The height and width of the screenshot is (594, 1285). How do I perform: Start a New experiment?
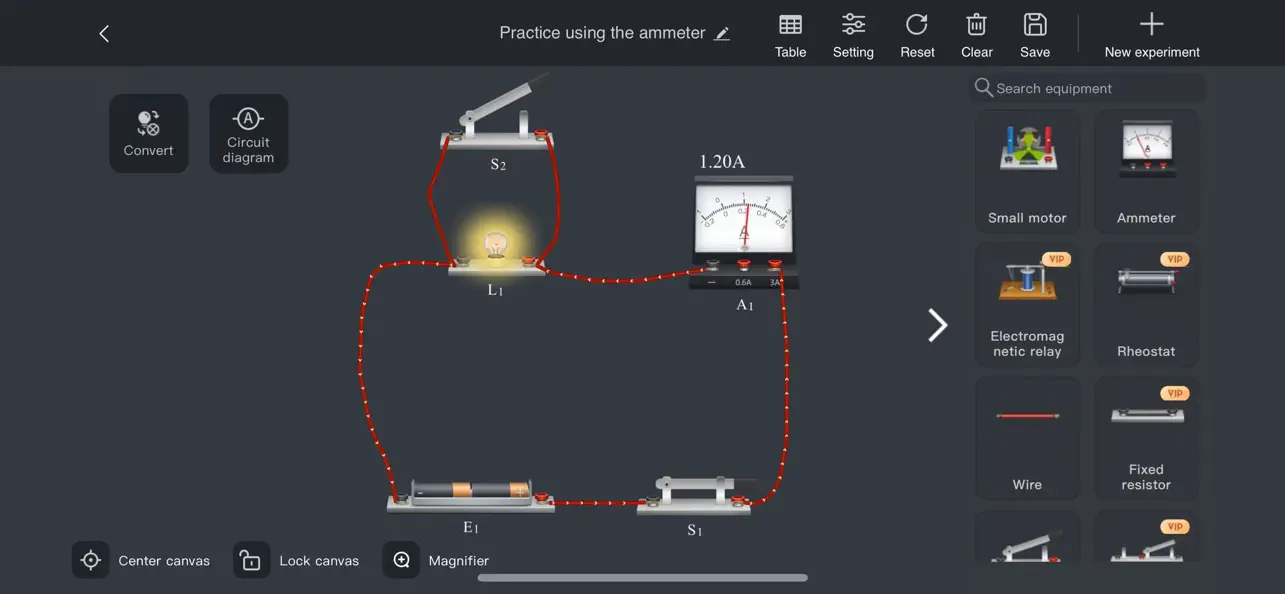point(1152,36)
